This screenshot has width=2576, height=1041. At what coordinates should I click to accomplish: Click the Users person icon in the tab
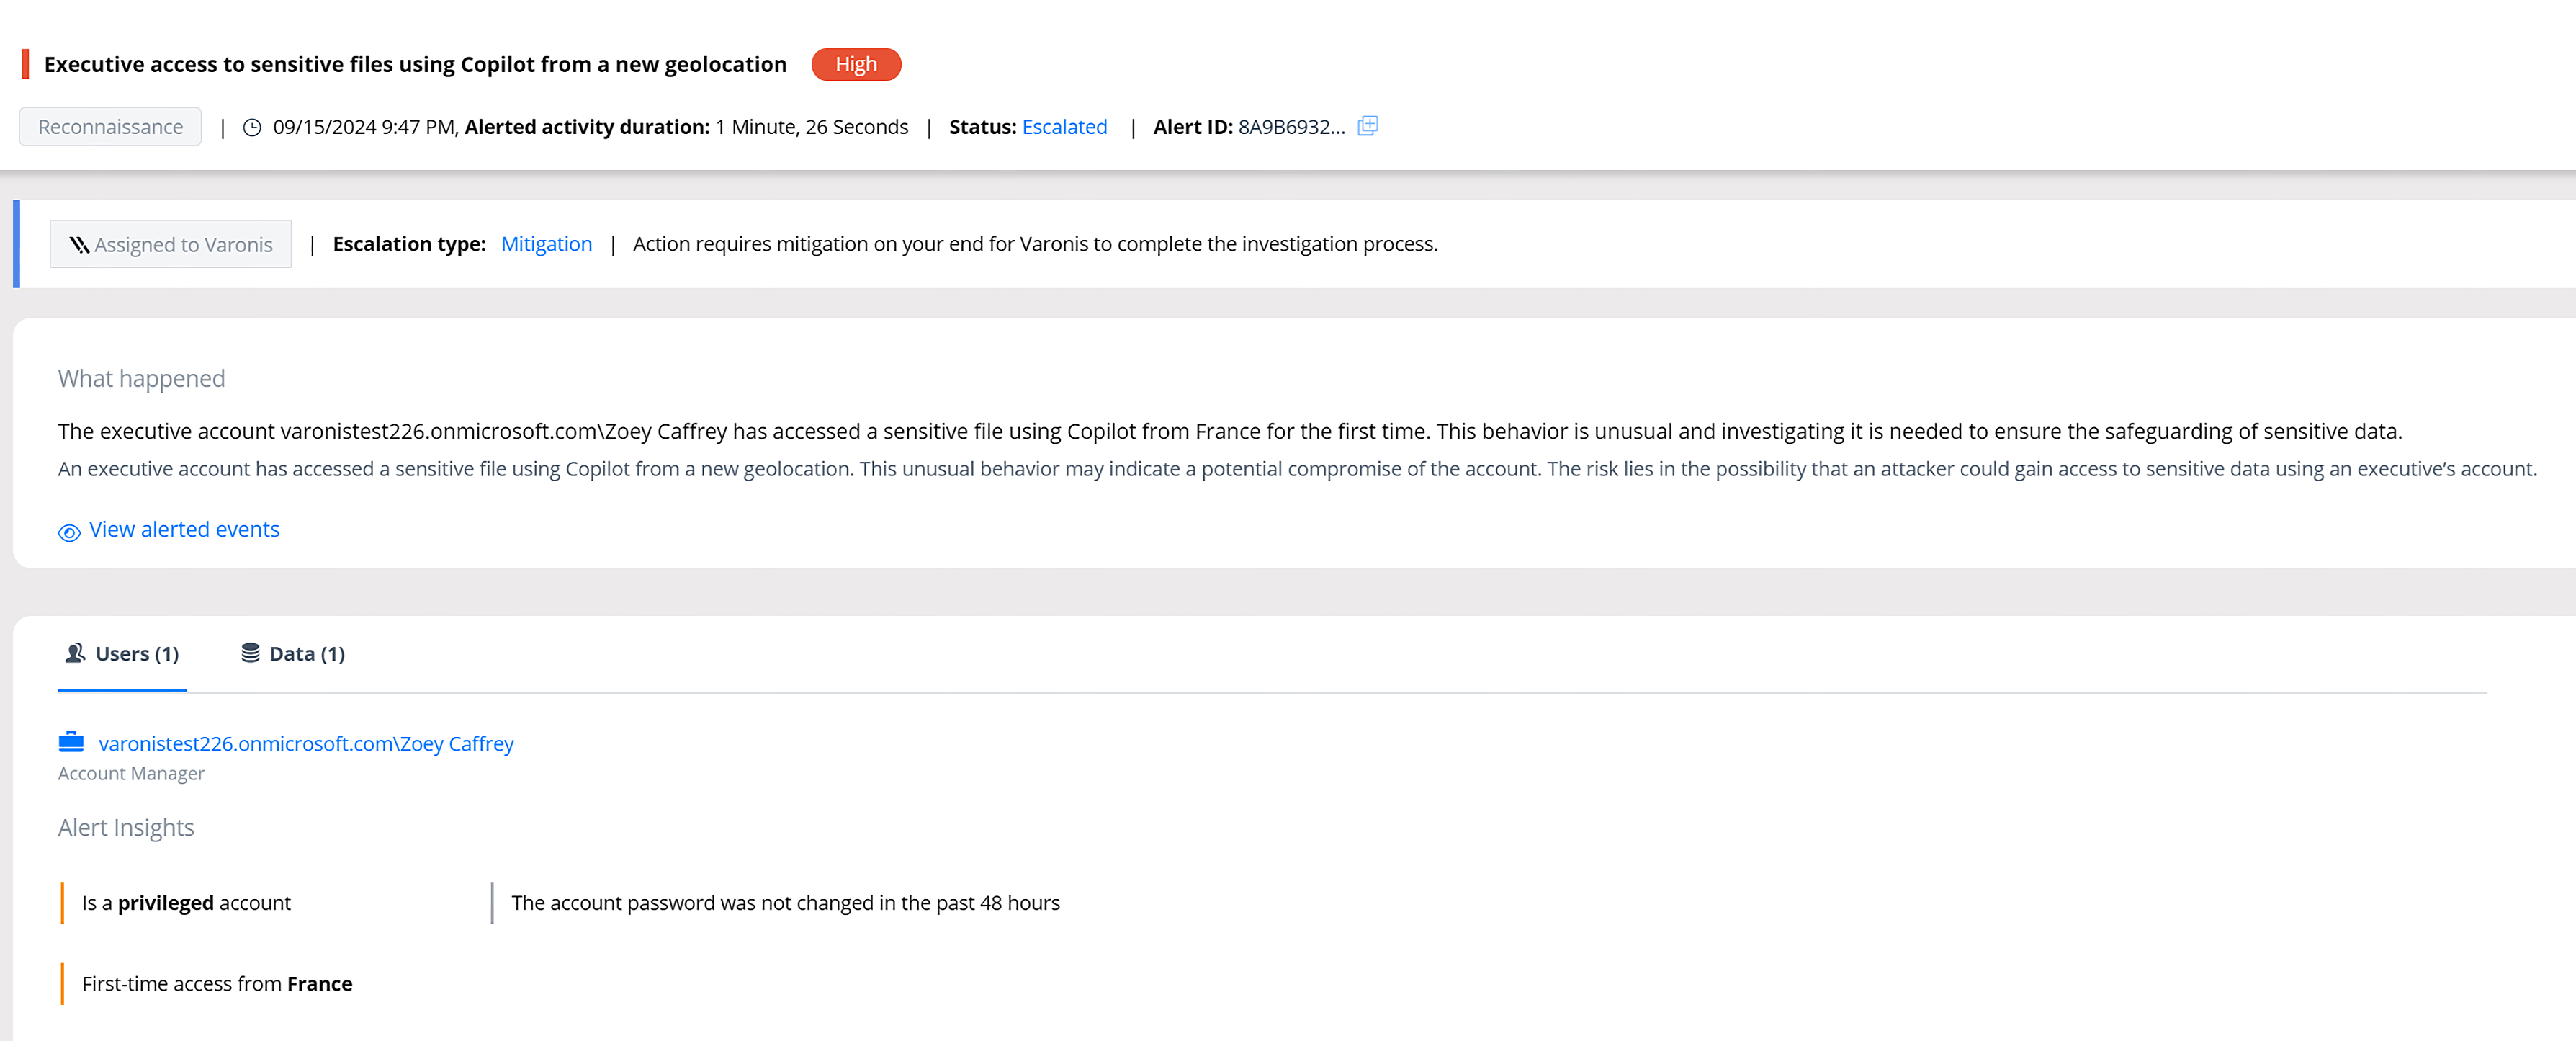75,653
